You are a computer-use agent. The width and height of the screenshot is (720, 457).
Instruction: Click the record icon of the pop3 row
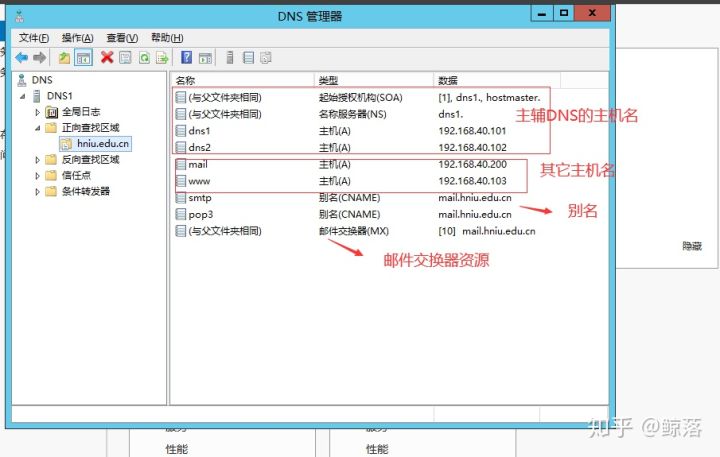pyautogui.click(x=181, y=214)
